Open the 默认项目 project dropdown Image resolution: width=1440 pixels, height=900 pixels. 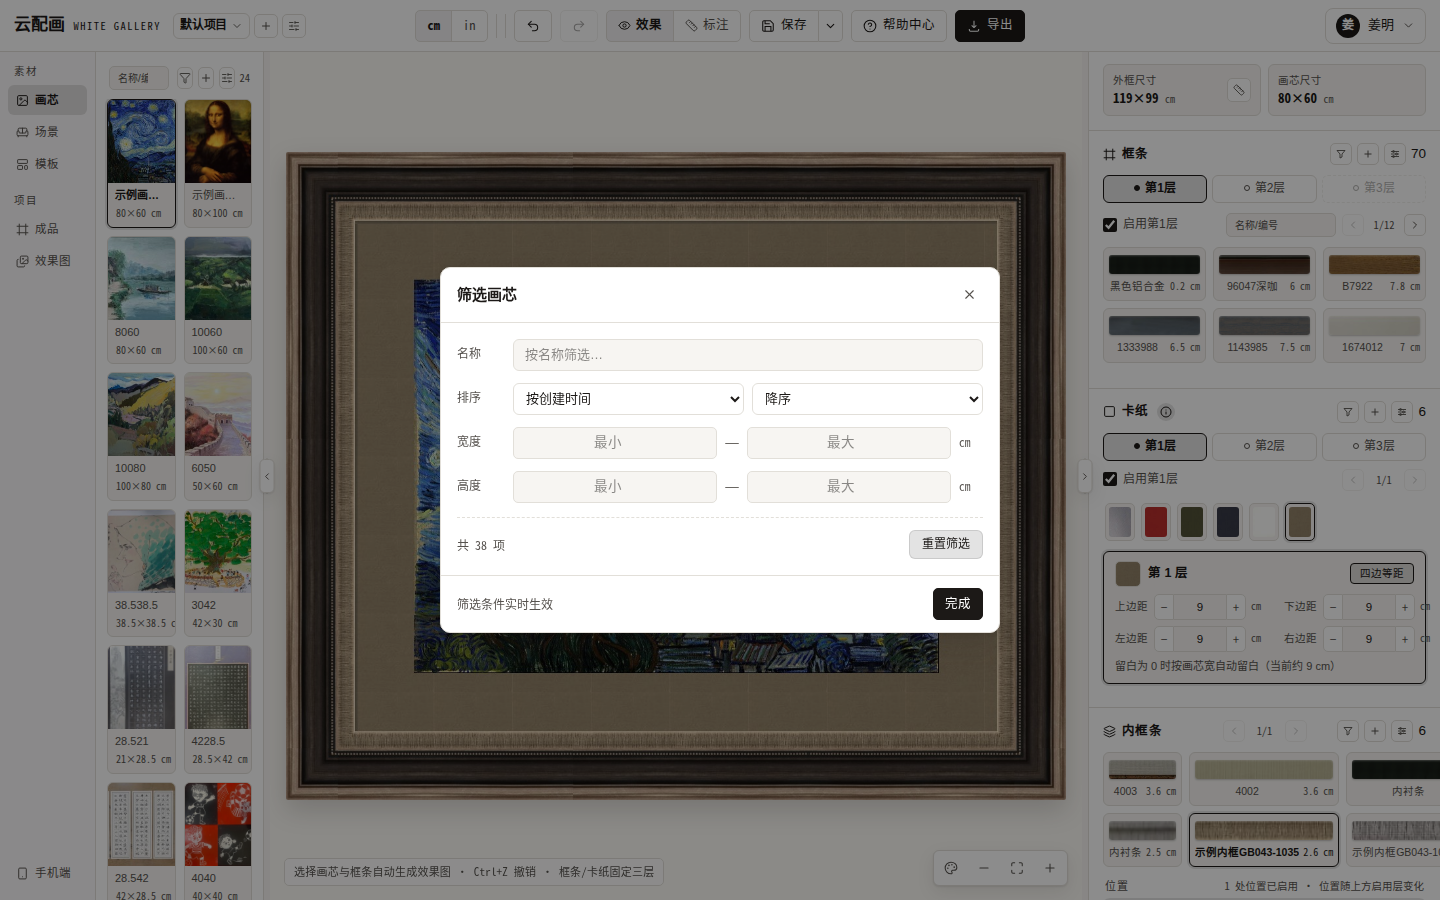(210, 26)
